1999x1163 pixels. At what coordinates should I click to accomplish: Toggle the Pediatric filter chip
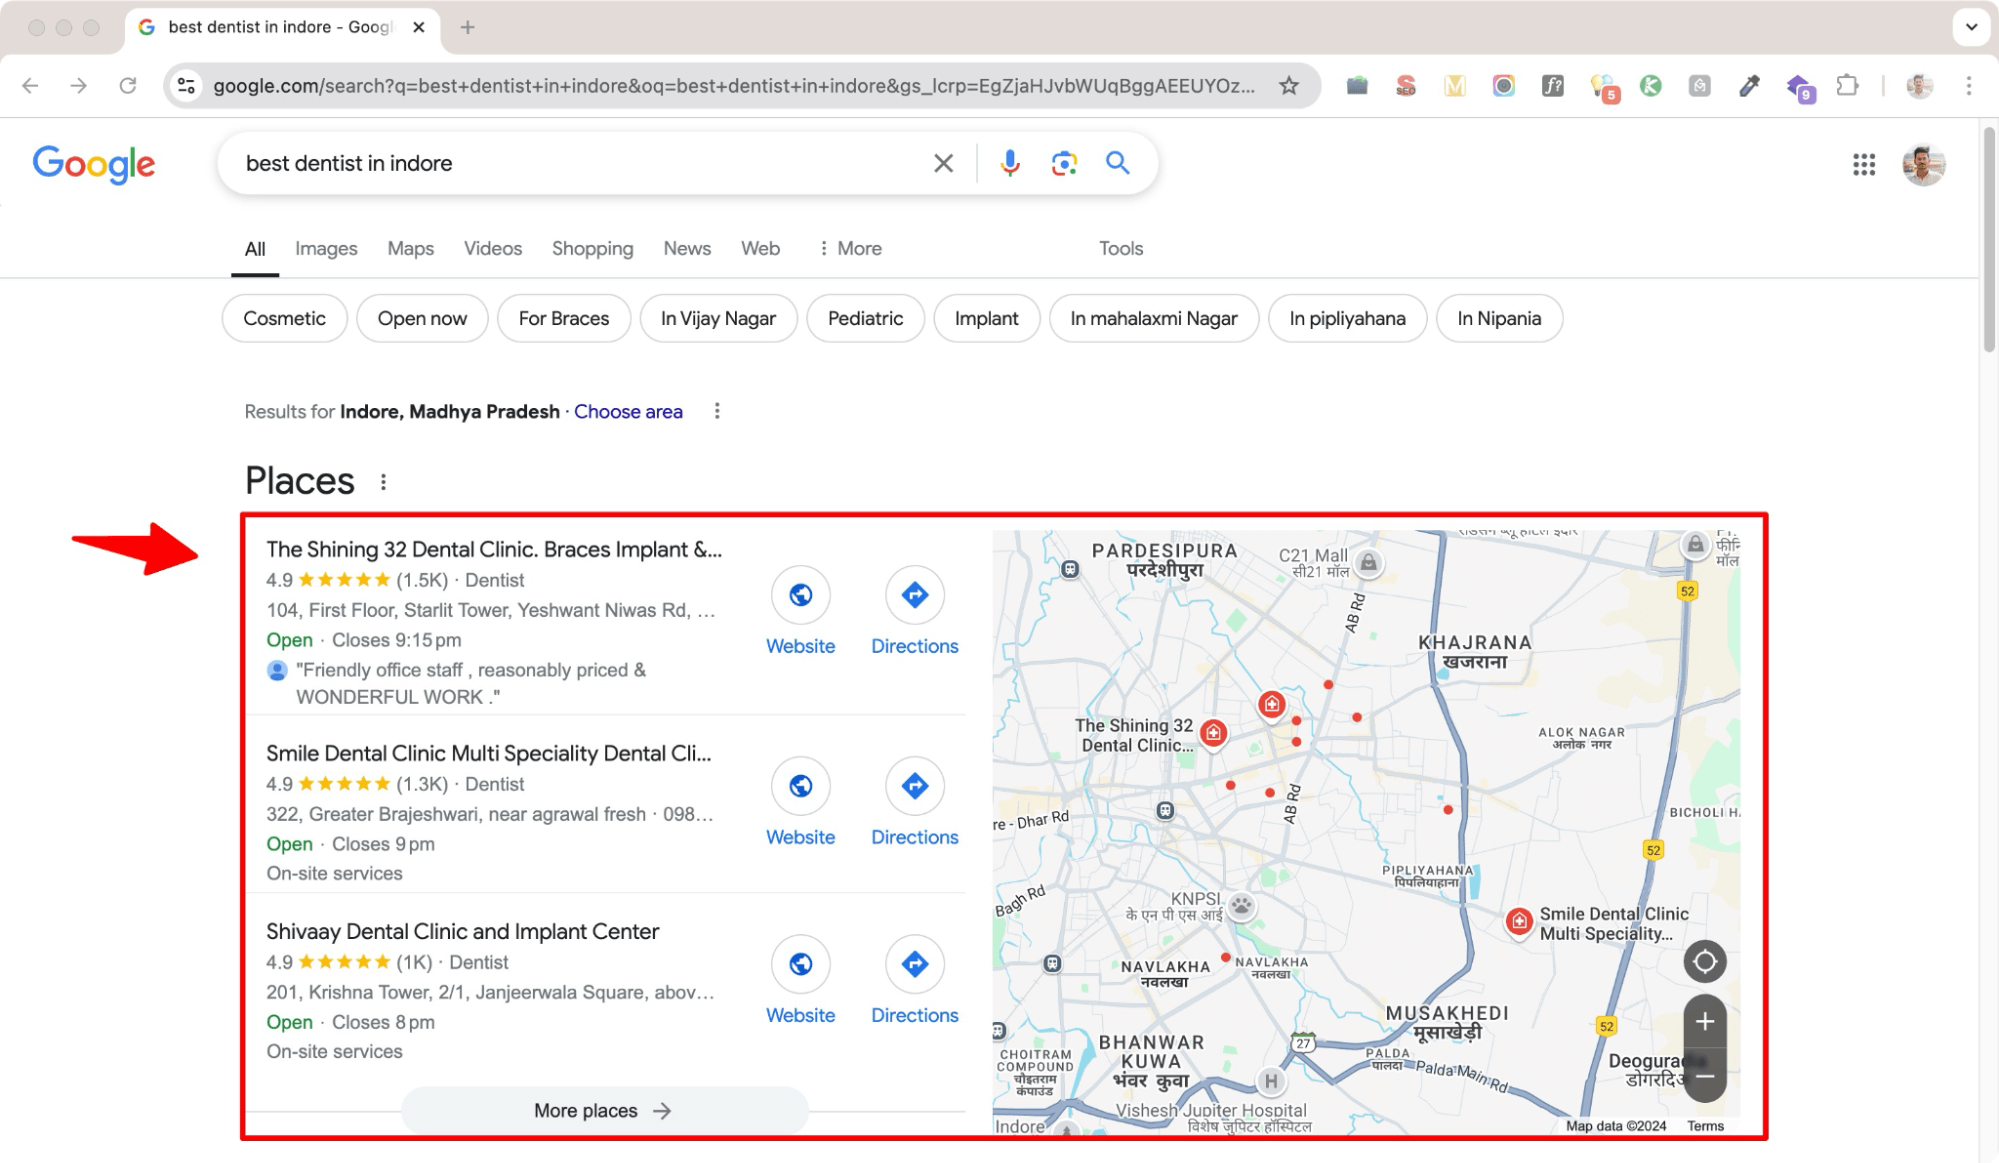865,318
